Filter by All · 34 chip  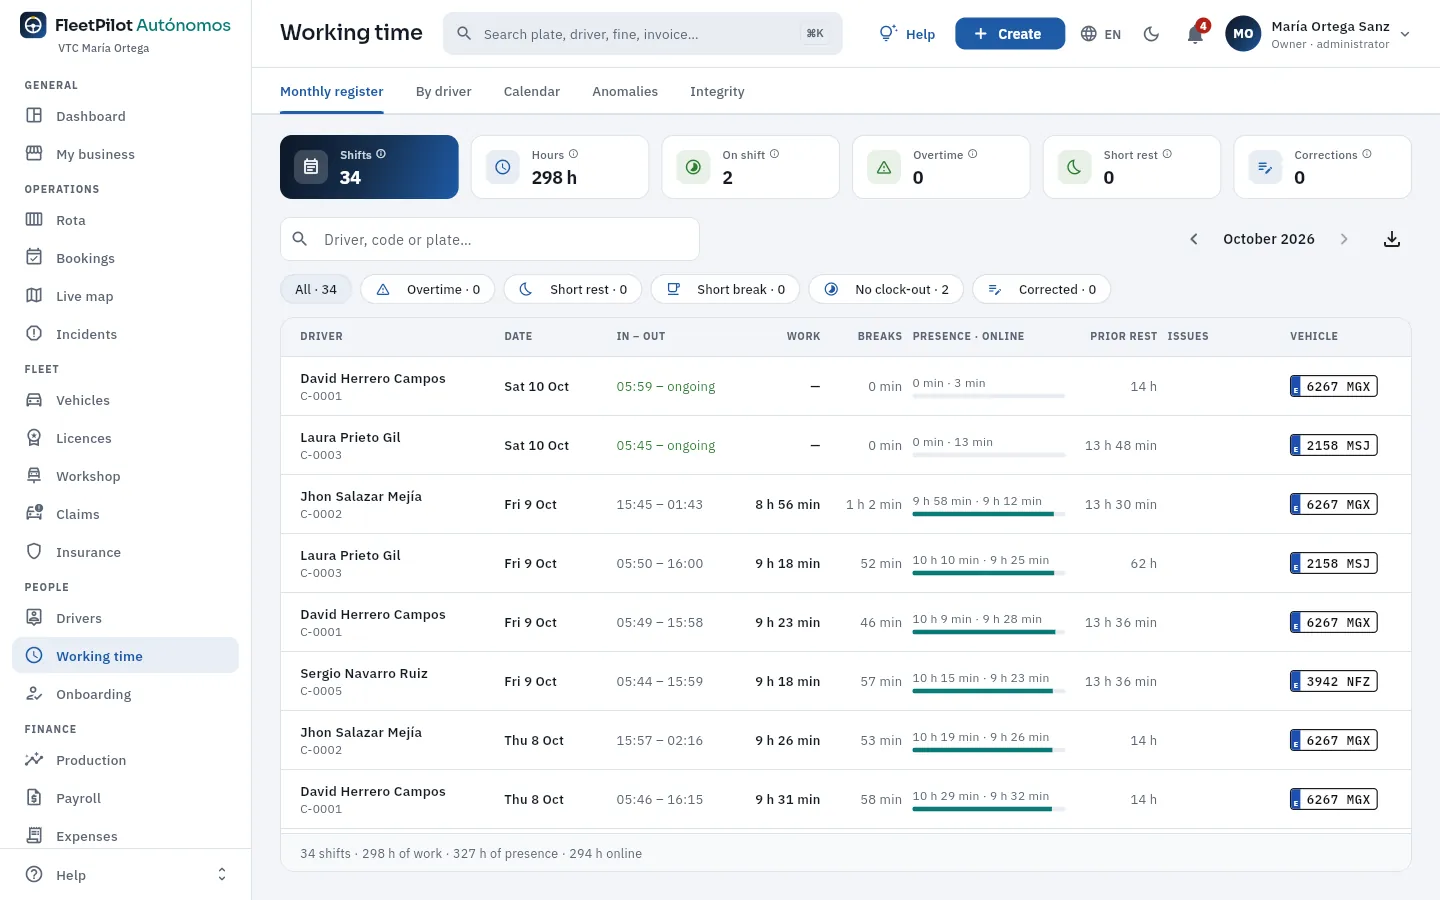click(316, 289)
